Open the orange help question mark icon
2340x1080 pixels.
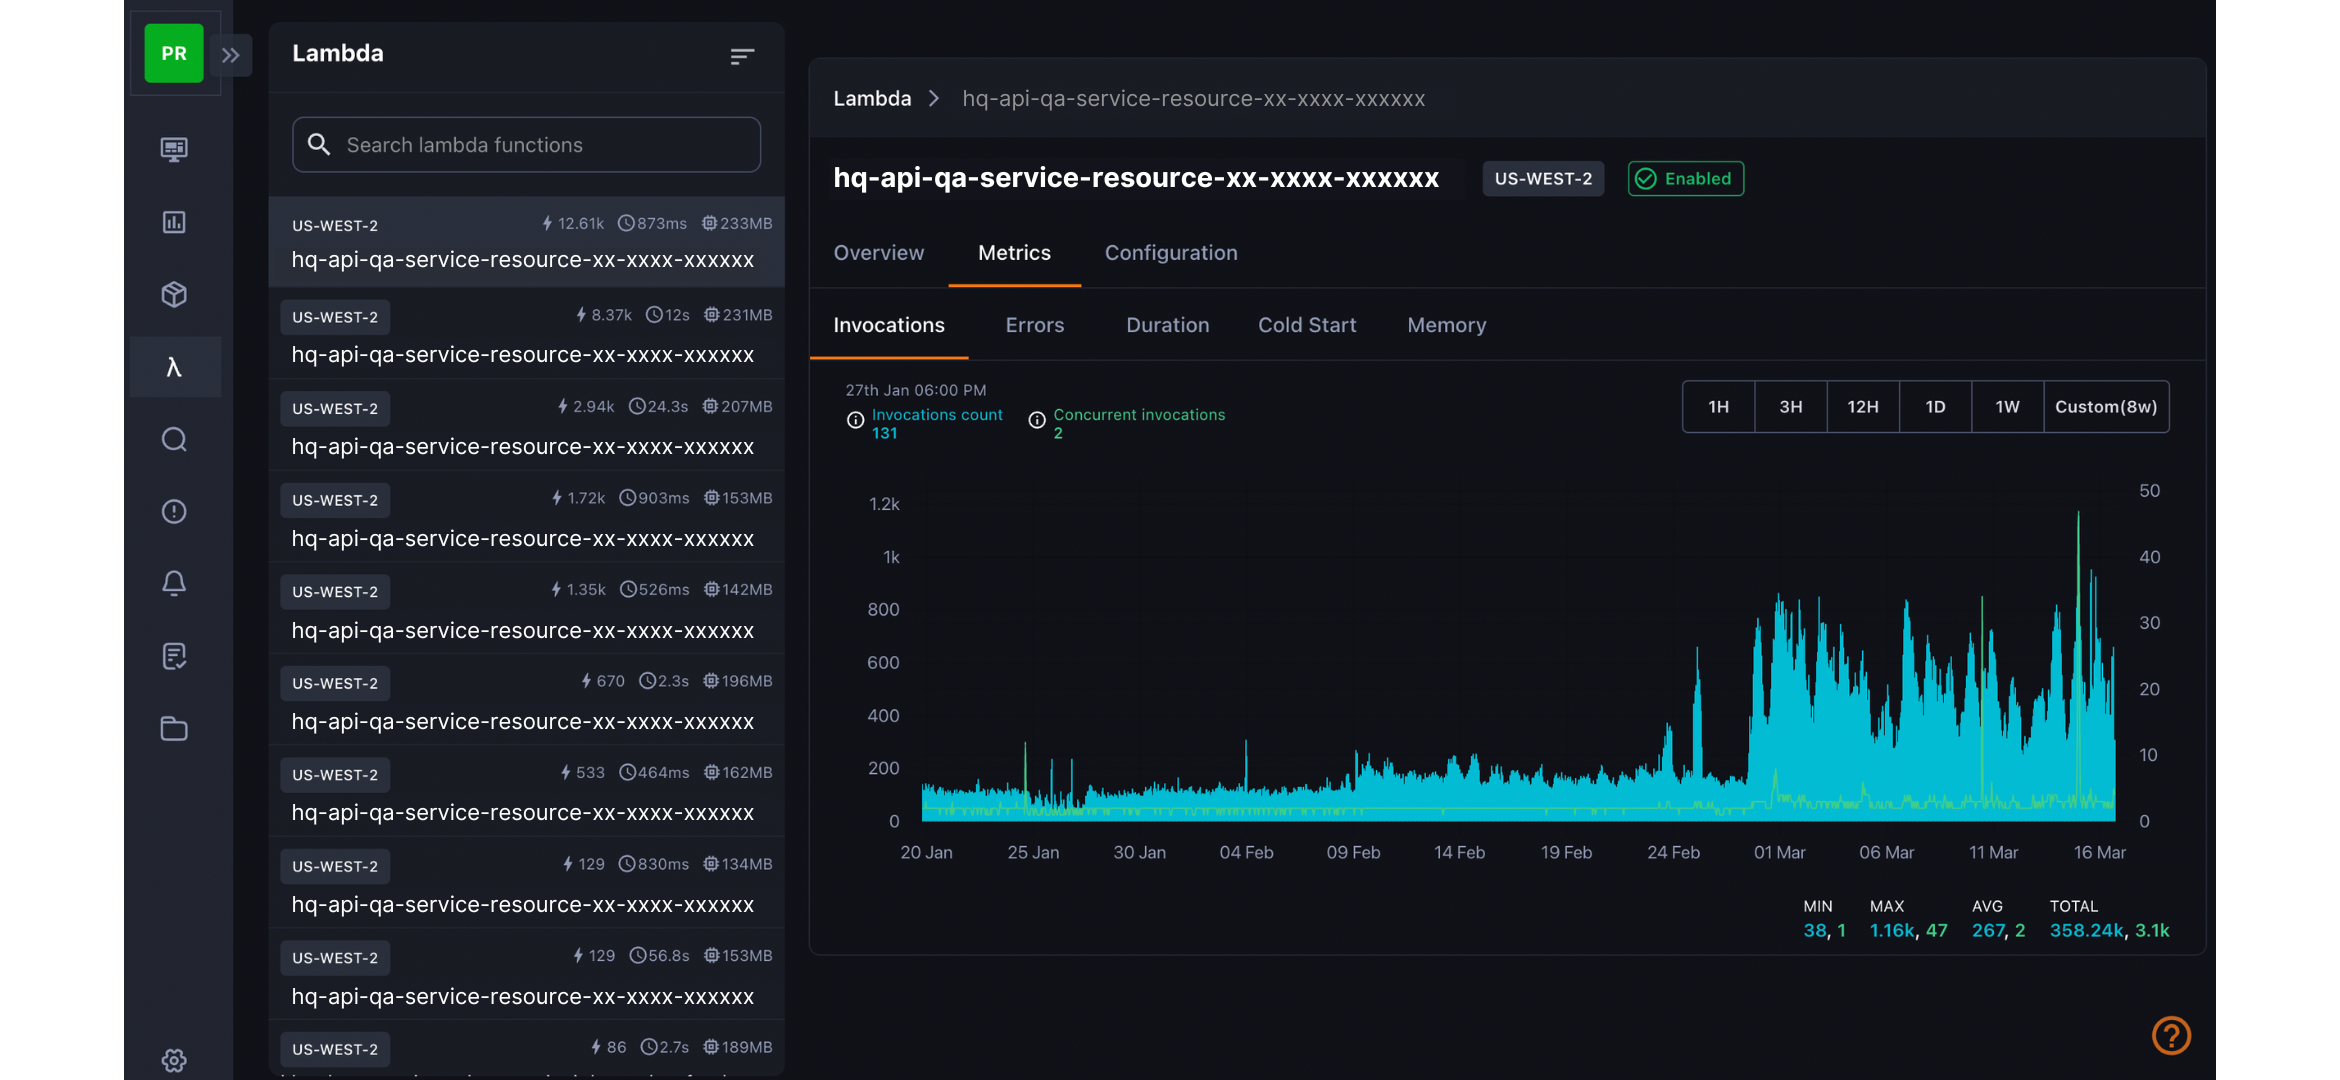(x=2171, y=1036)
